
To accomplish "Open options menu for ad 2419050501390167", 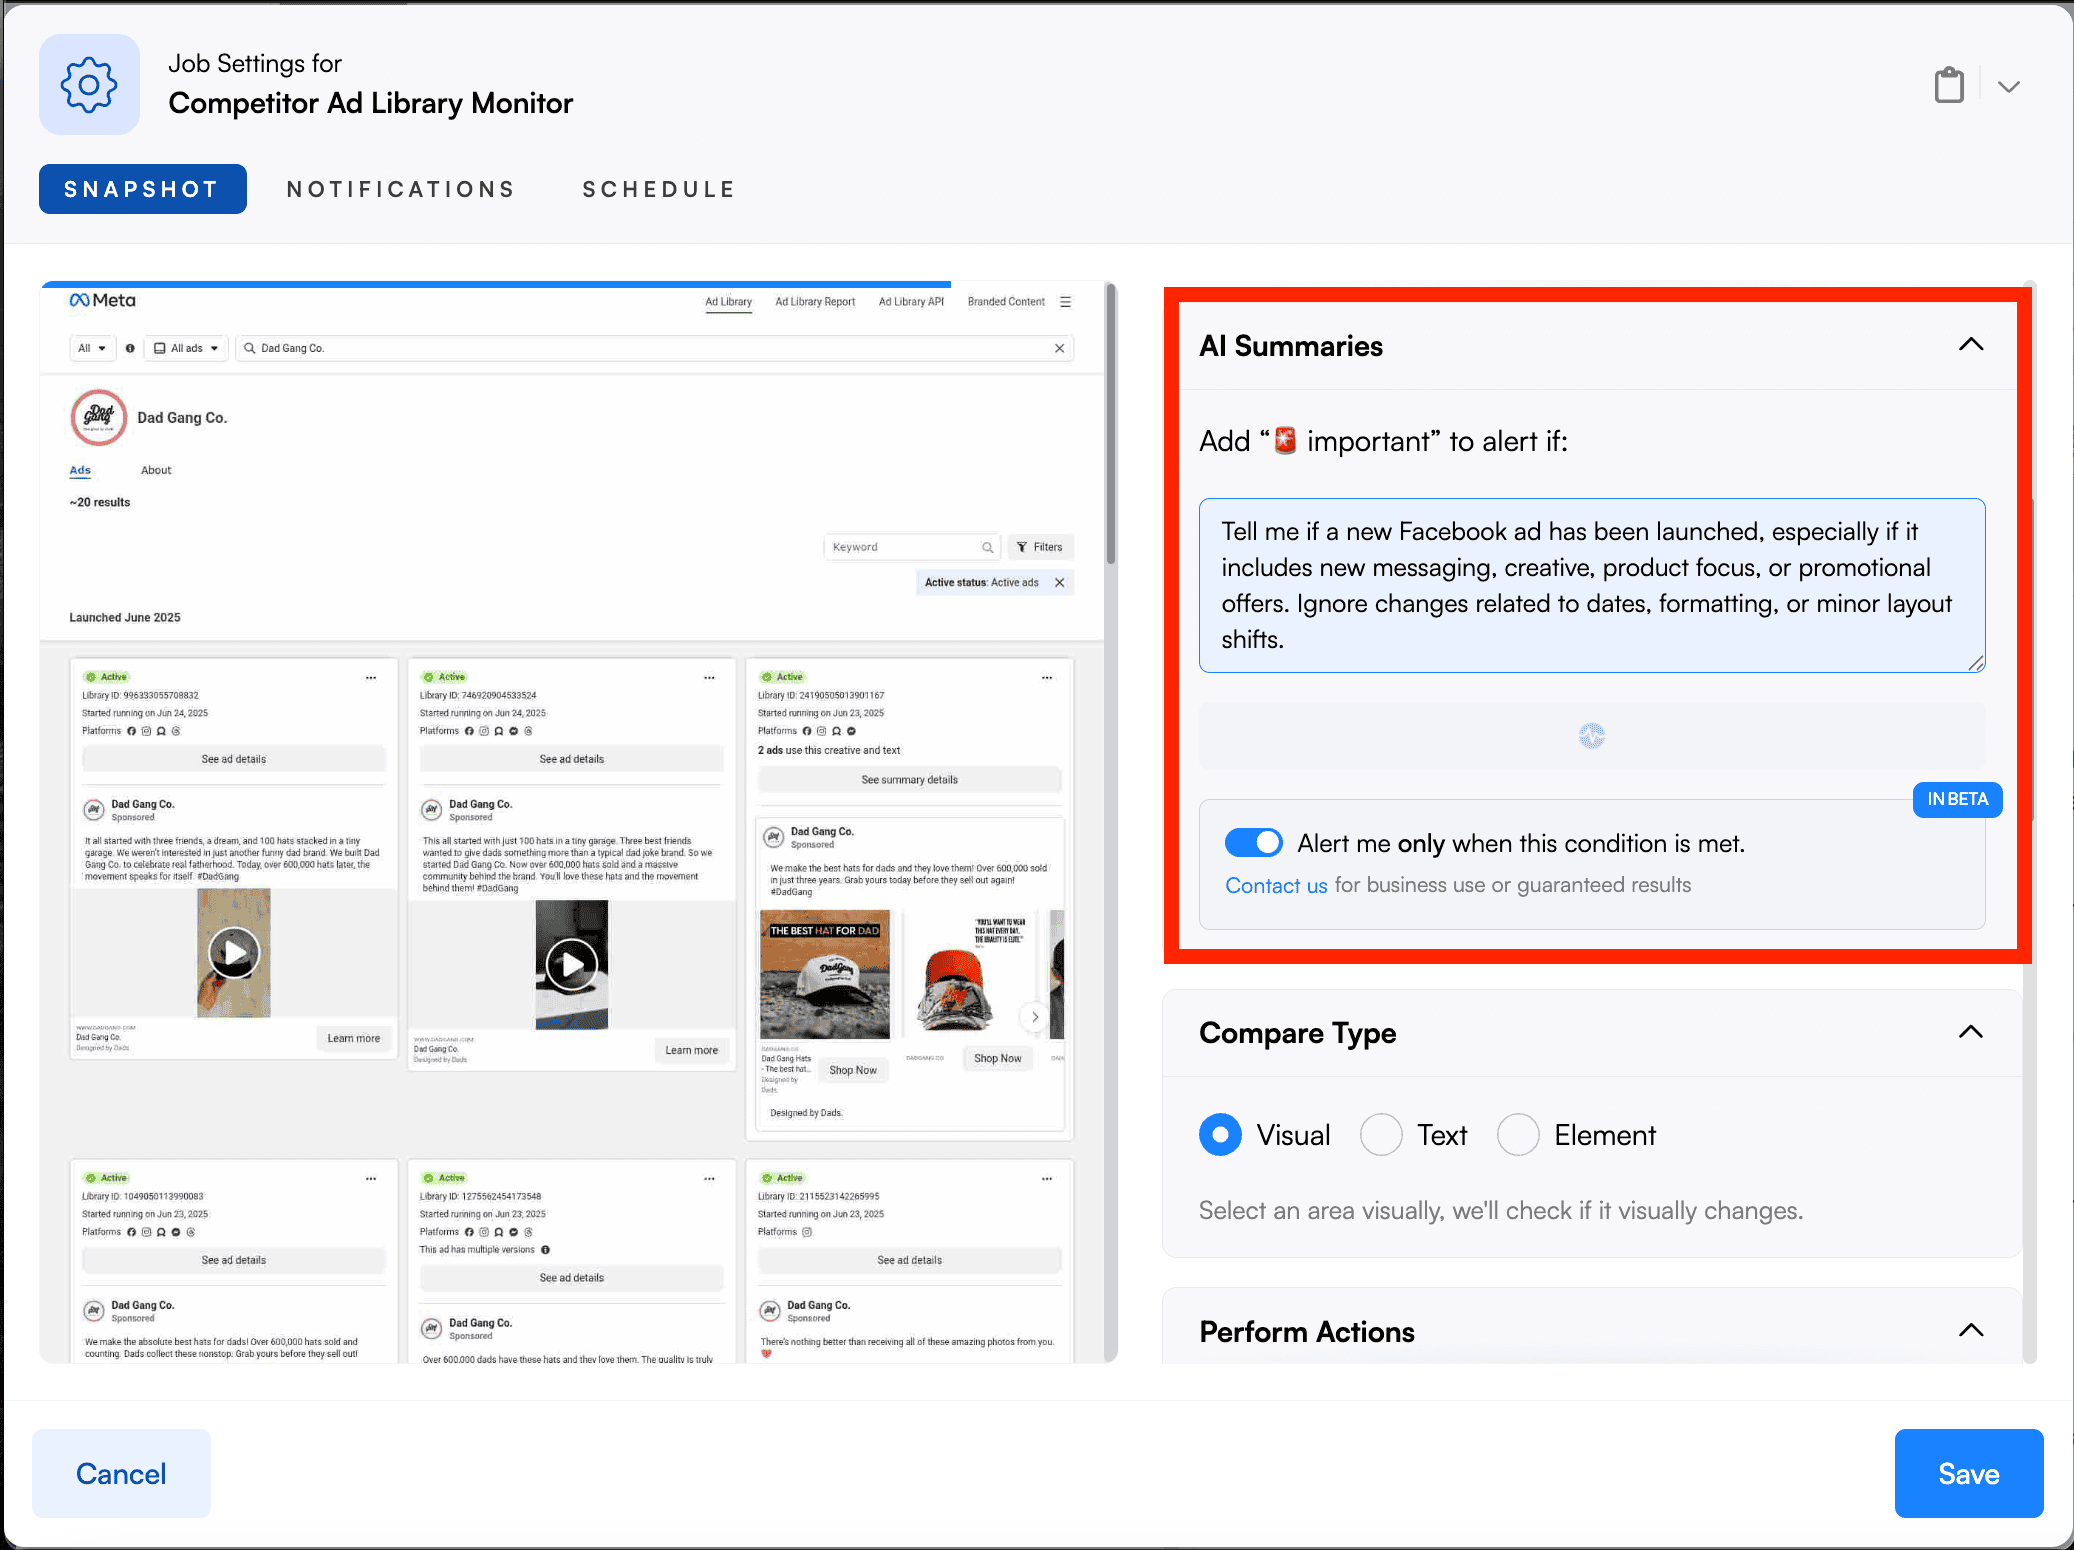I will (1047, 677).
